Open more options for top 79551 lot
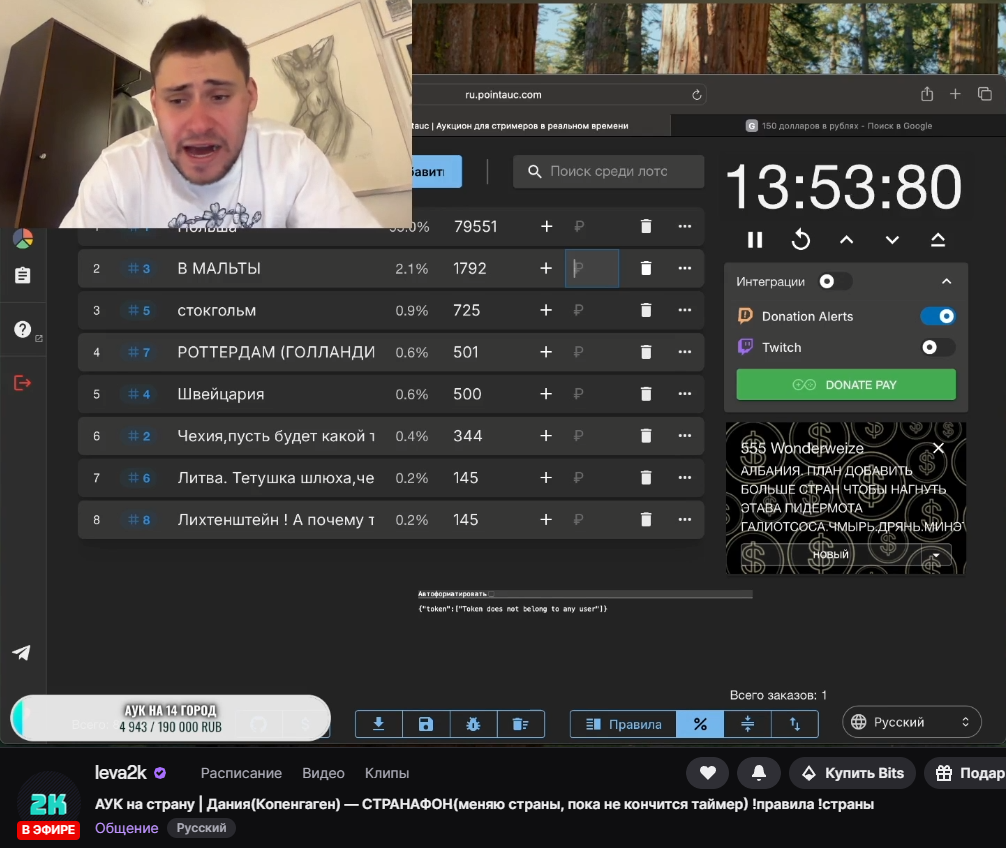 click(x=685, y=226)
